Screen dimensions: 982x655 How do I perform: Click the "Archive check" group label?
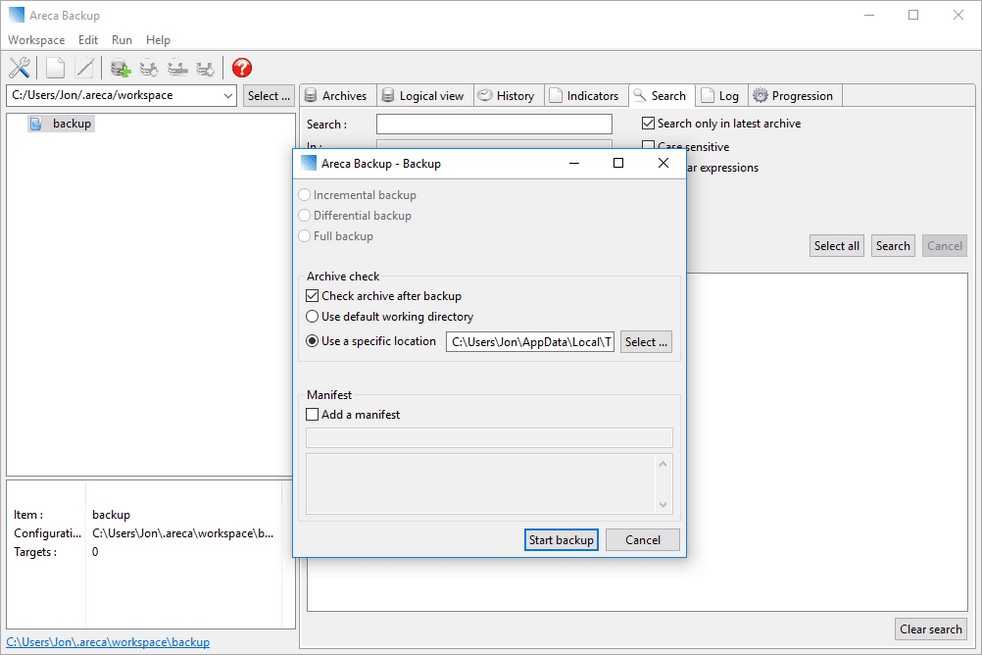point(343,276)
